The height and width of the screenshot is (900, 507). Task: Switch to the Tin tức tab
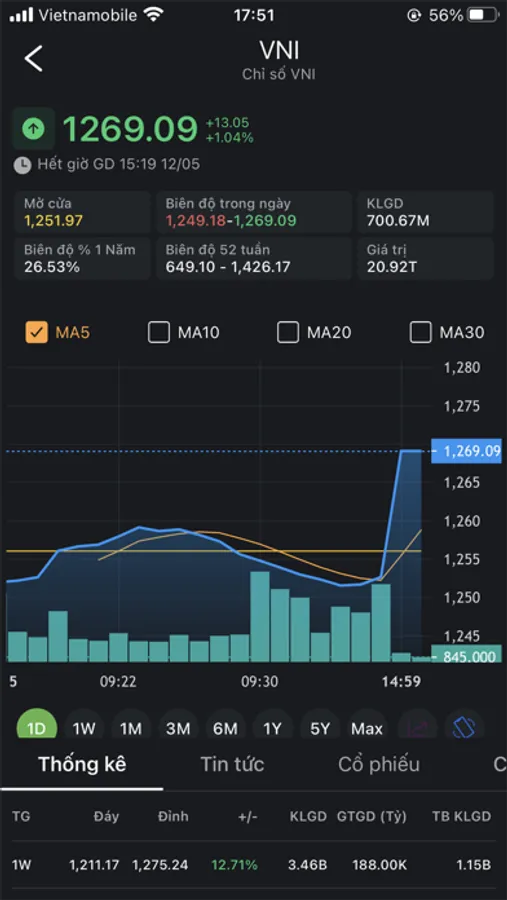[x=232, y=764]
